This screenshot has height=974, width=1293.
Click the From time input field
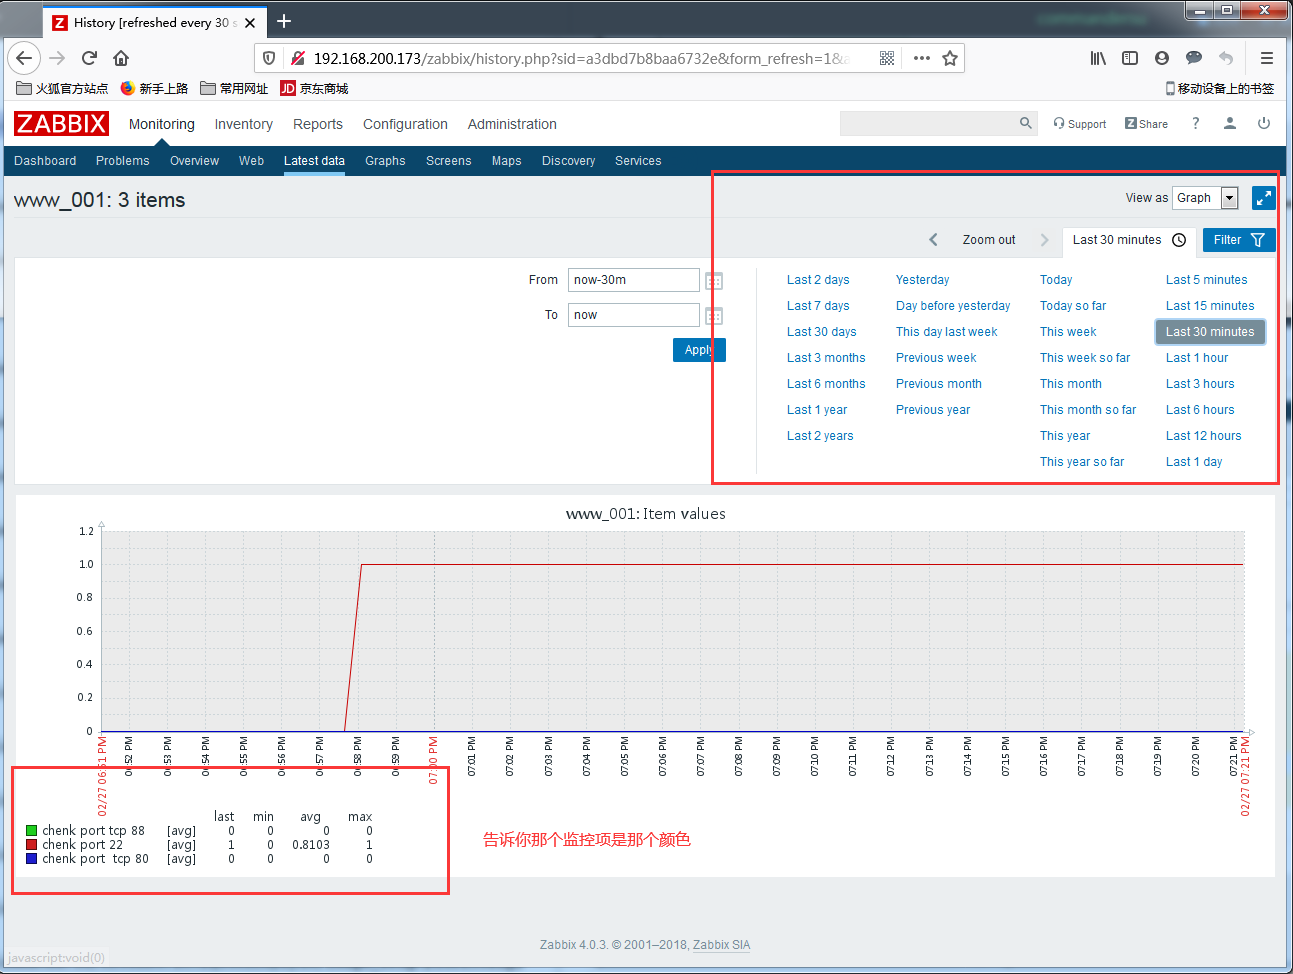pos(634,280)
